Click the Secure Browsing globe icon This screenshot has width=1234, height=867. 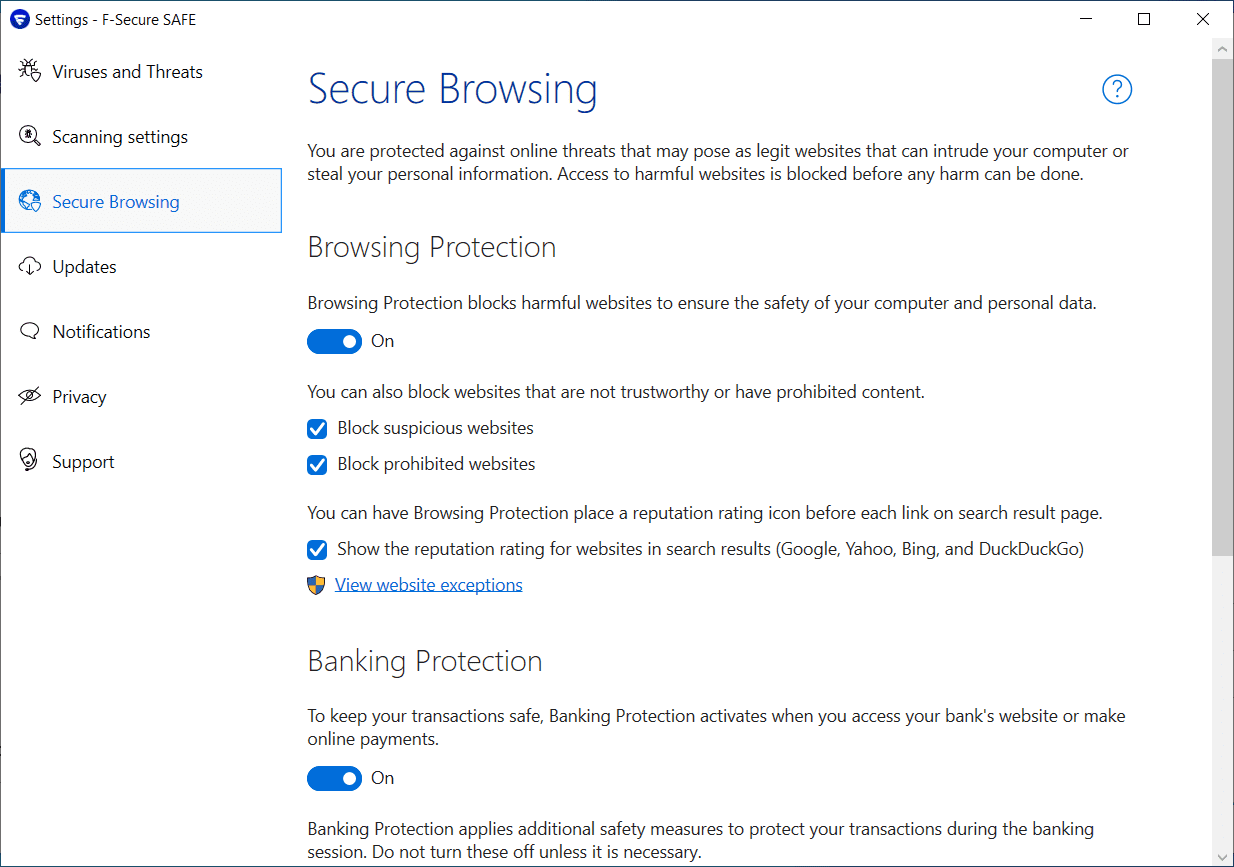30,202
